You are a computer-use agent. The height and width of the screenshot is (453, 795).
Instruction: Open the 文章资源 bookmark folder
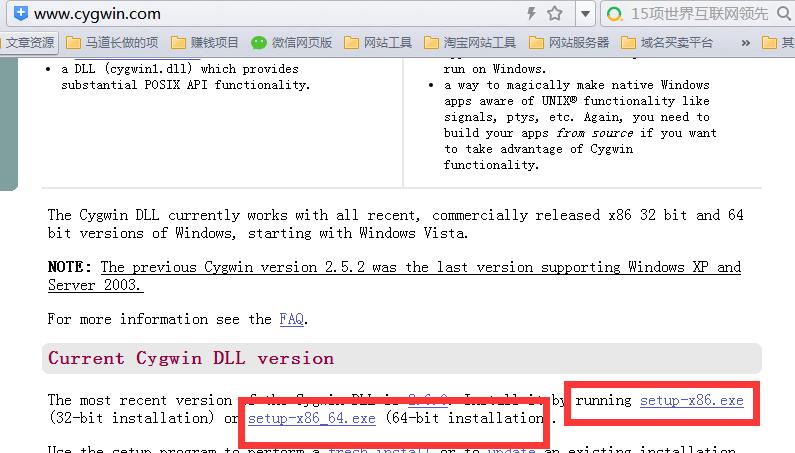click(x=29, y=43)
